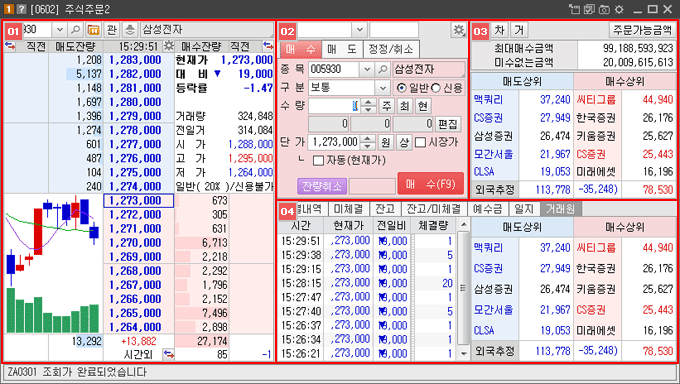The width and height of the screenshot is (680, 384).
Task: Click the stock search magnifier in order book panel
Action: click(75, 30)
